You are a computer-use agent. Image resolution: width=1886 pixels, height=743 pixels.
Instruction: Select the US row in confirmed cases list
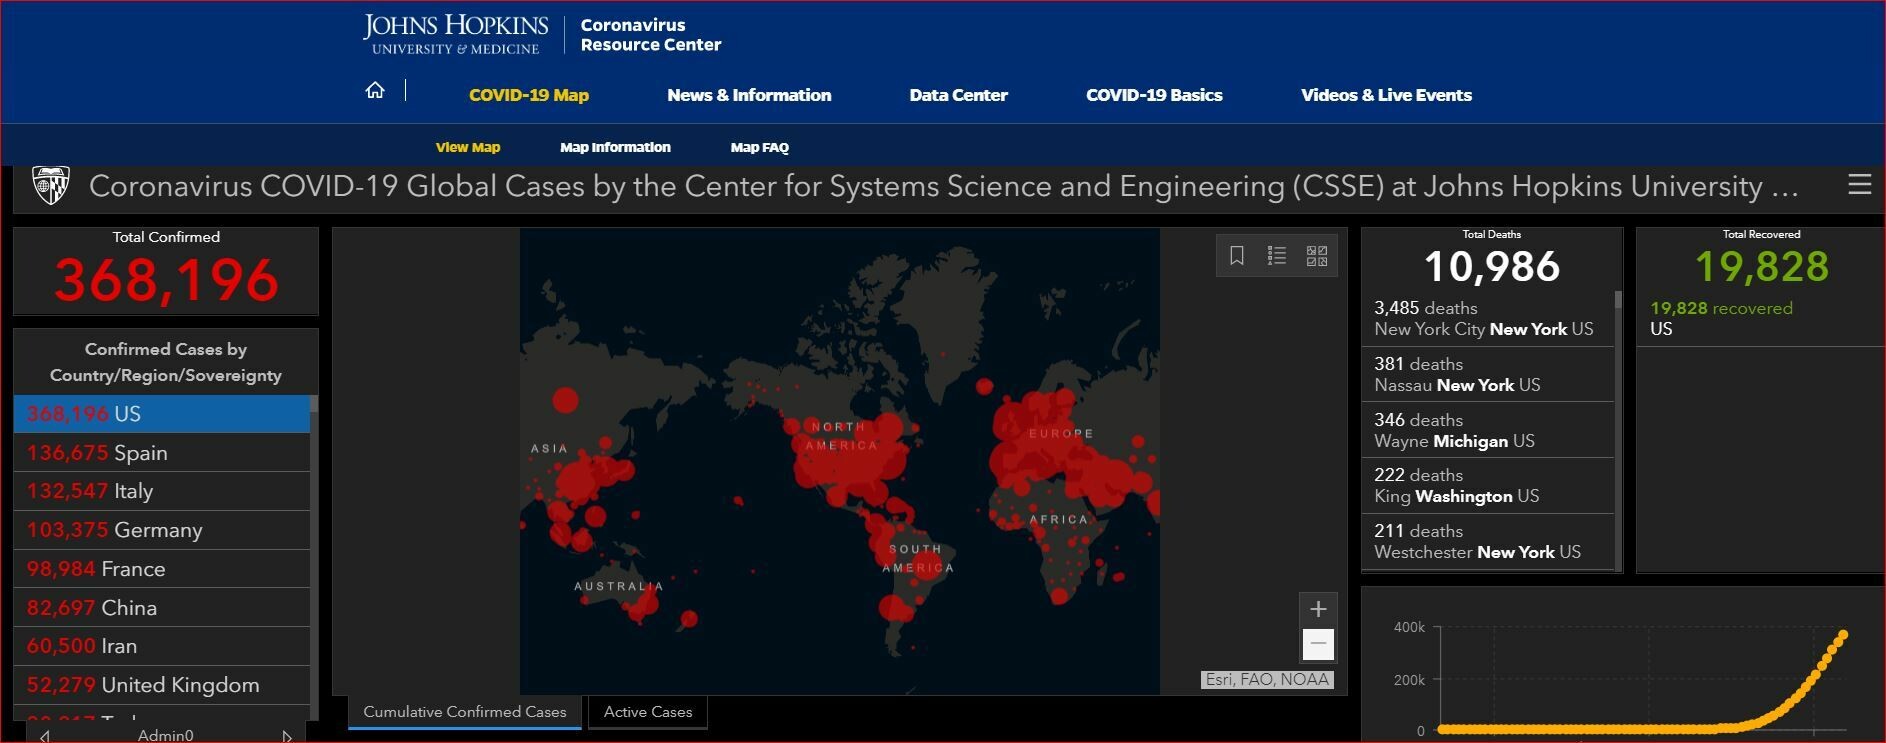(162, 414)
